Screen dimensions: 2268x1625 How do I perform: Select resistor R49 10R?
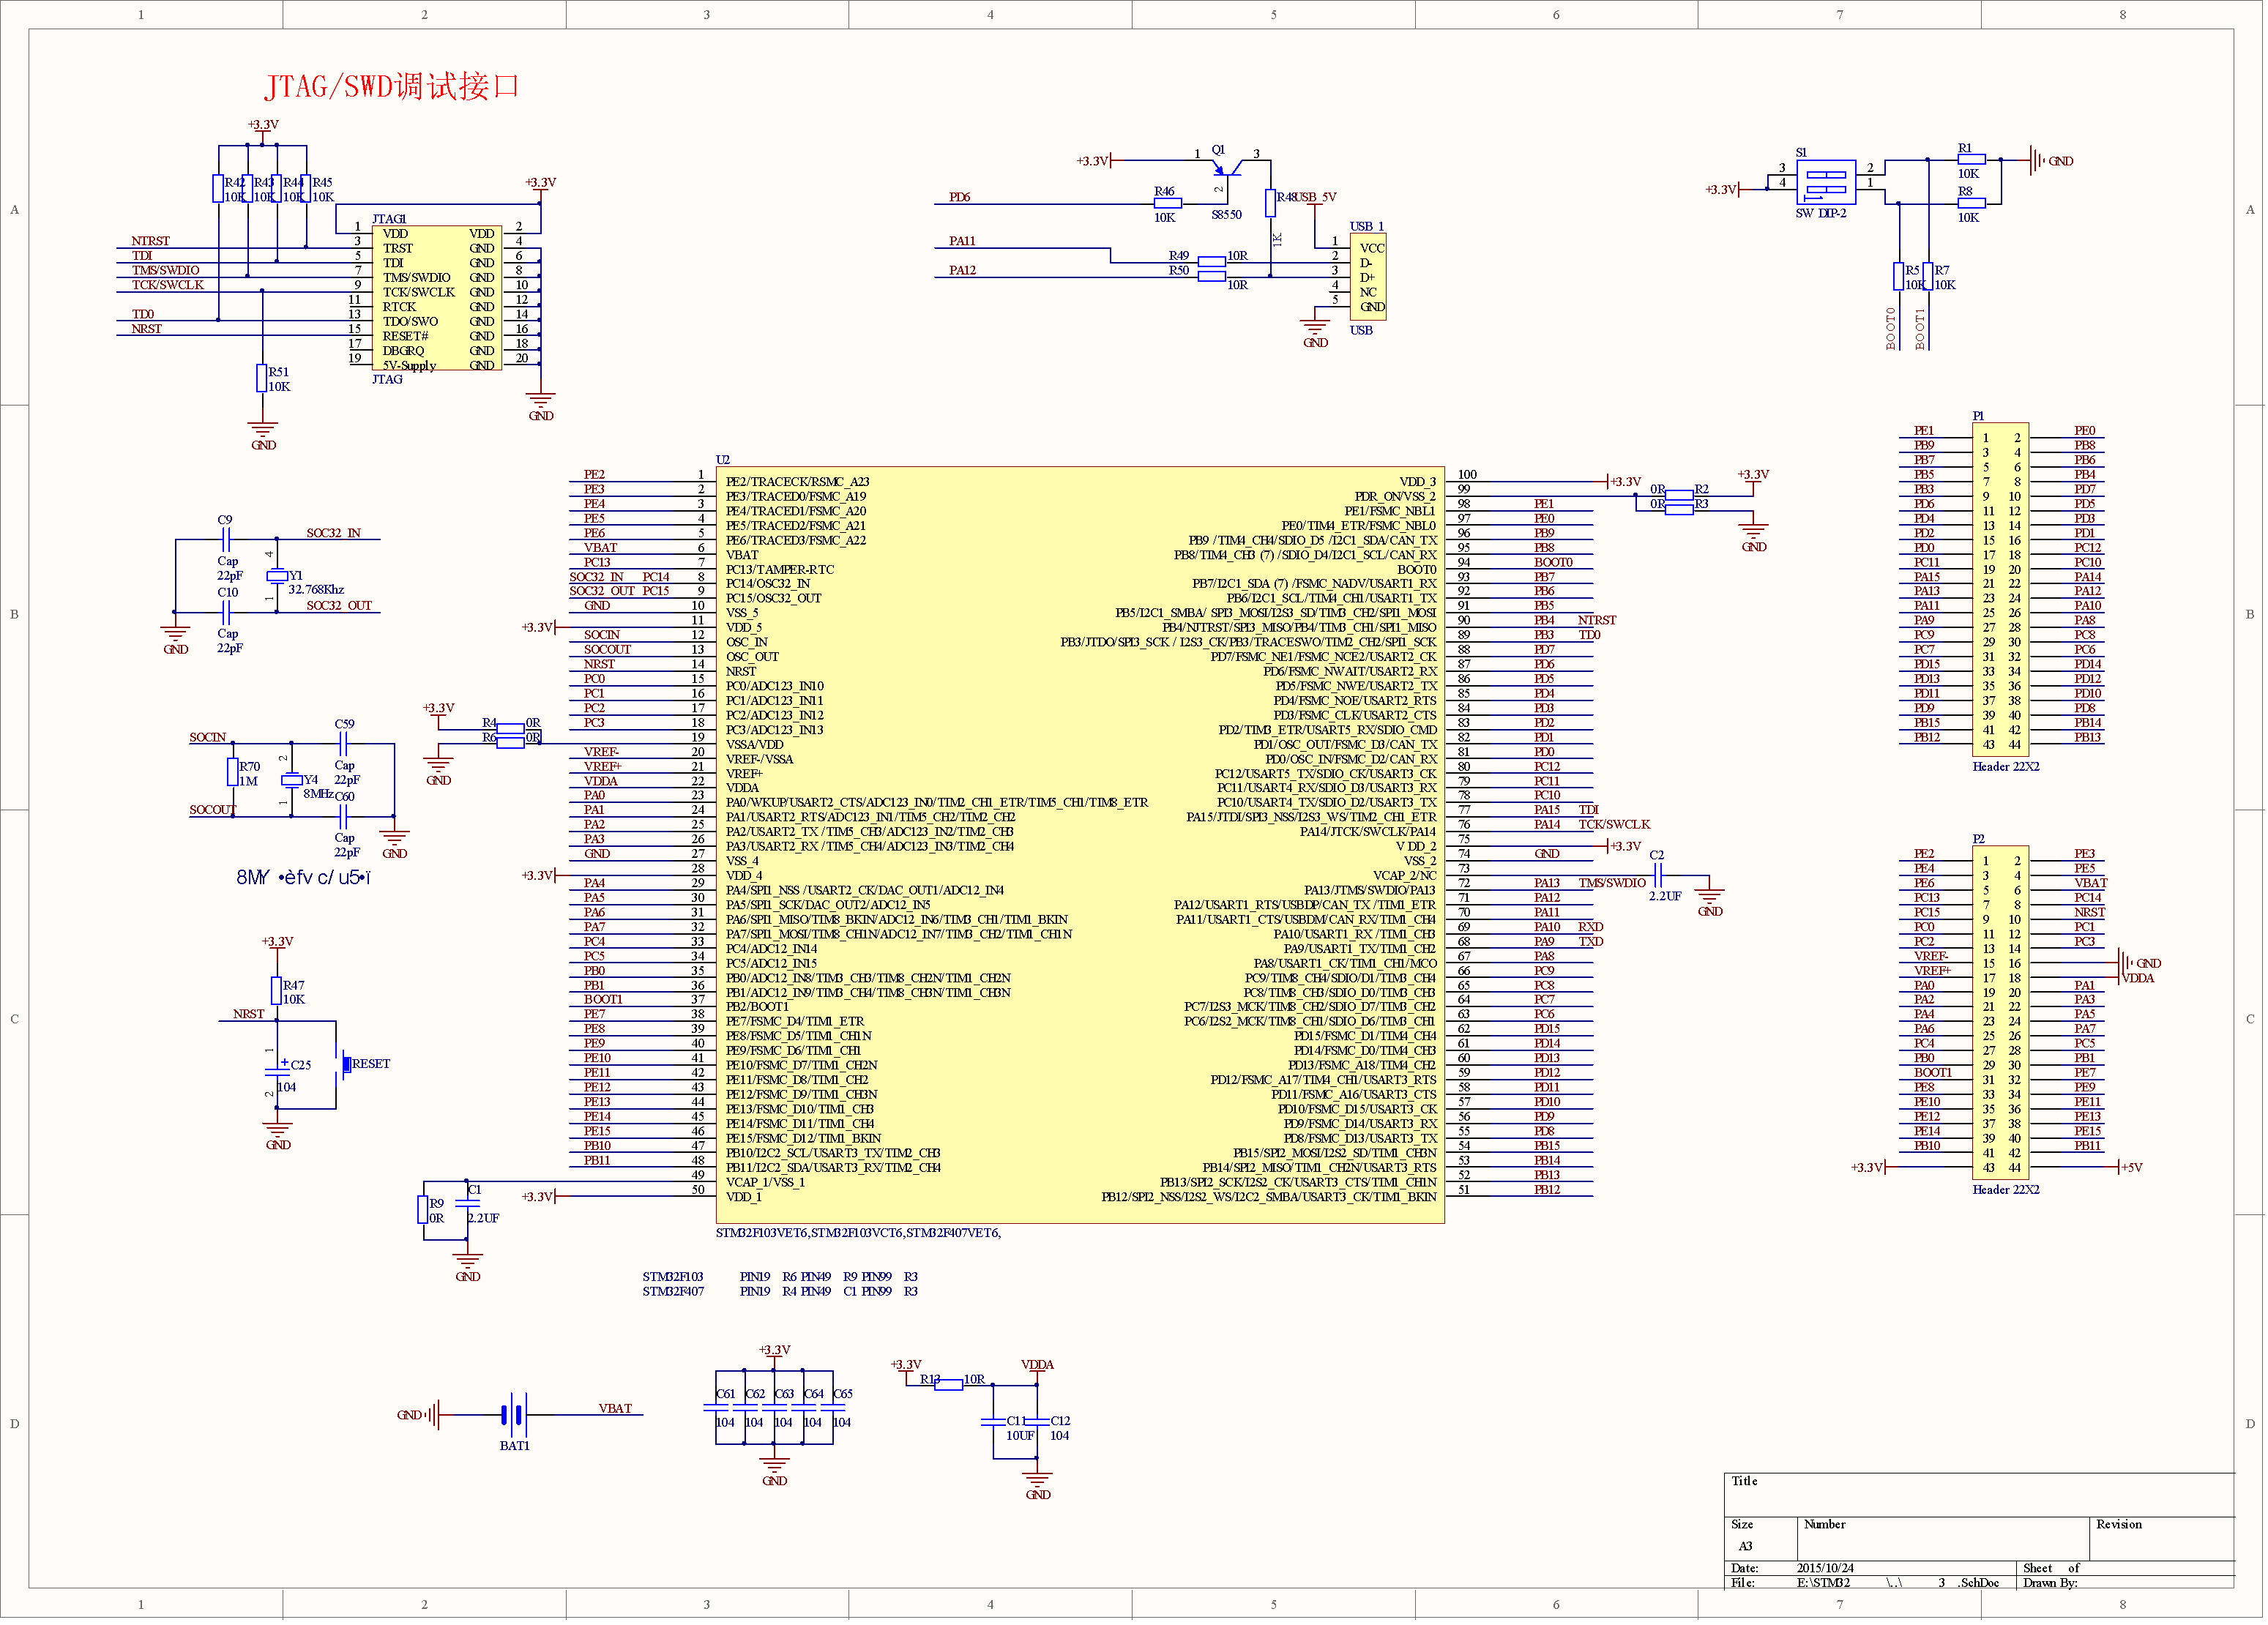[x=1212, y=262]
